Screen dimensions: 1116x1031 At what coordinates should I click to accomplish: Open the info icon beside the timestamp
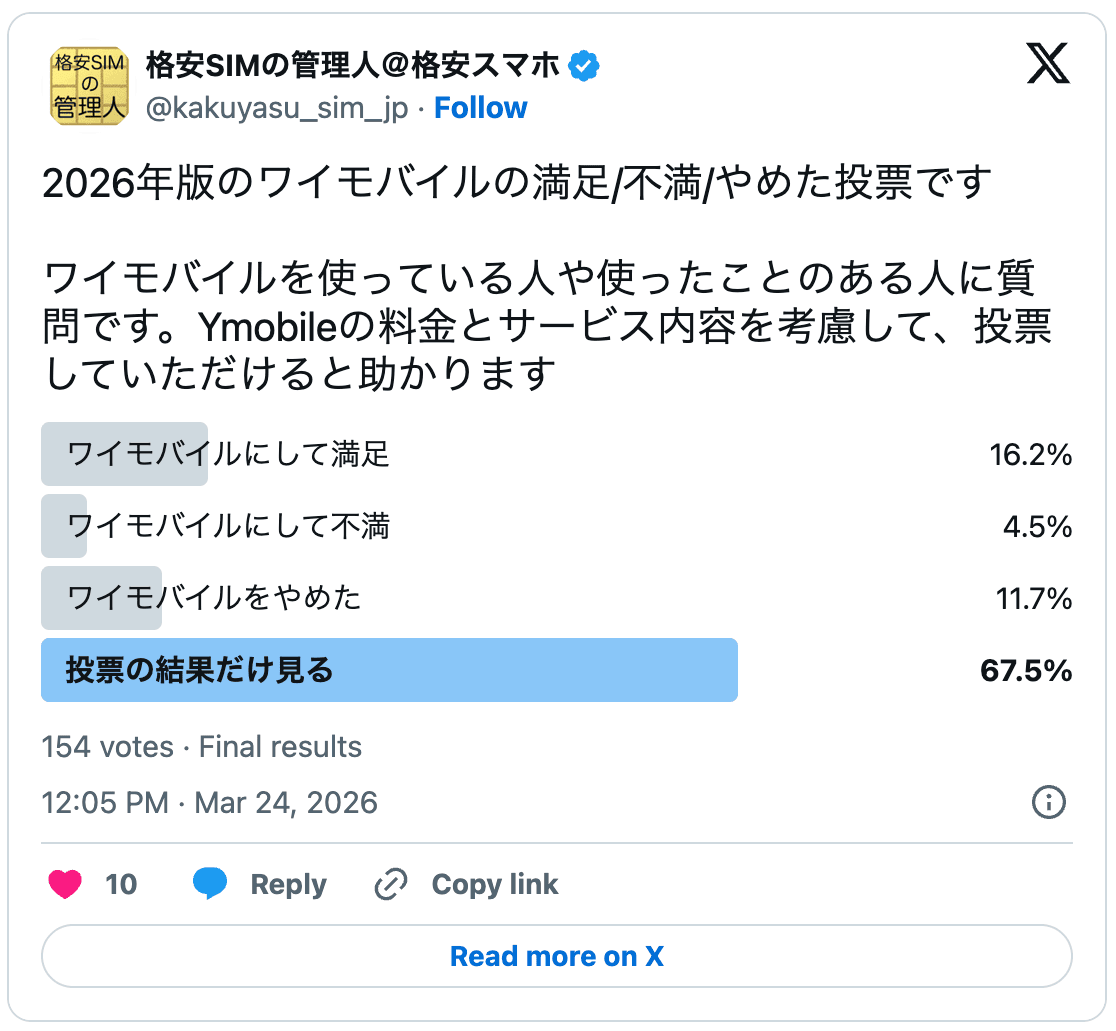tap(1049, 803)
